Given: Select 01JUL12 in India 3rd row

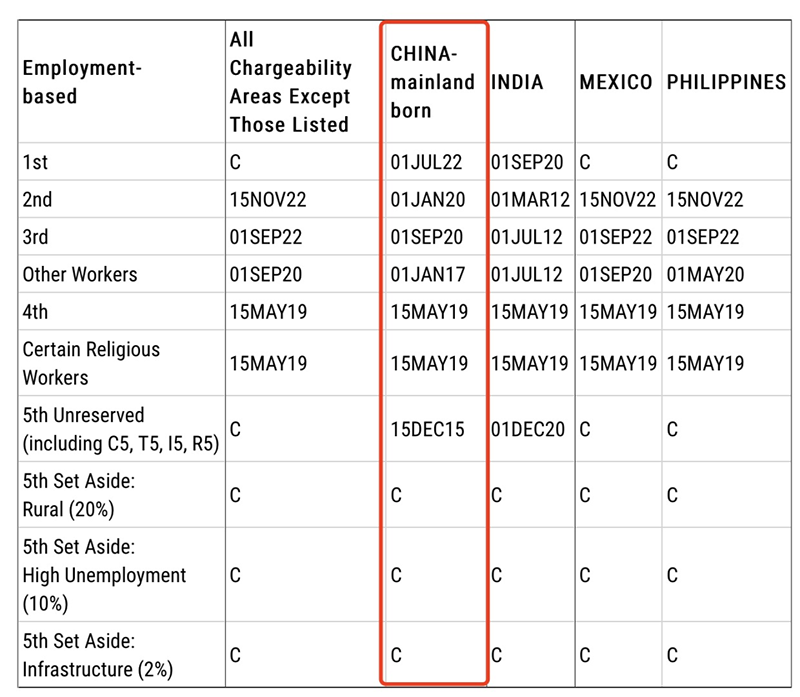Looking at the screenshot, I should click(527, 237).
